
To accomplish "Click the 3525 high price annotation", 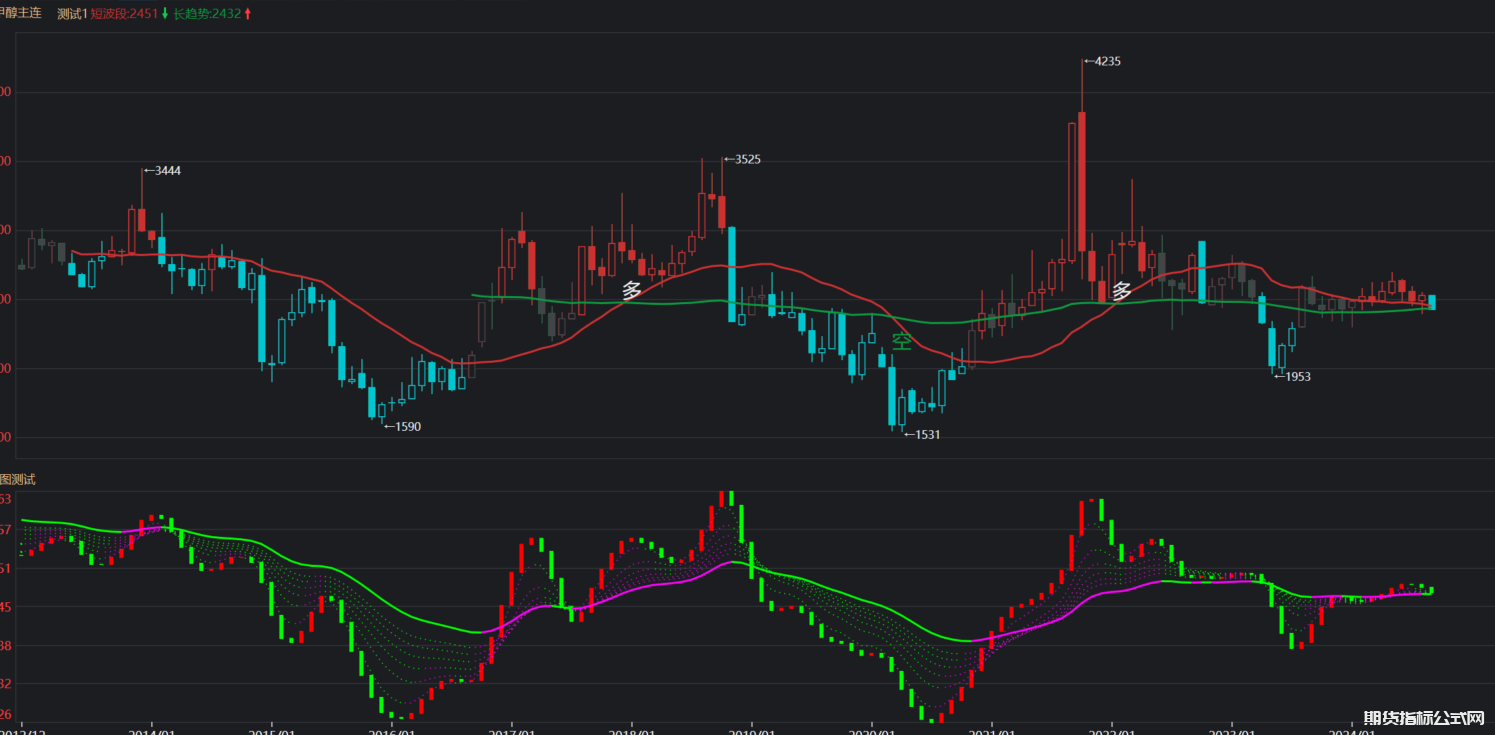I will point(742,159).
